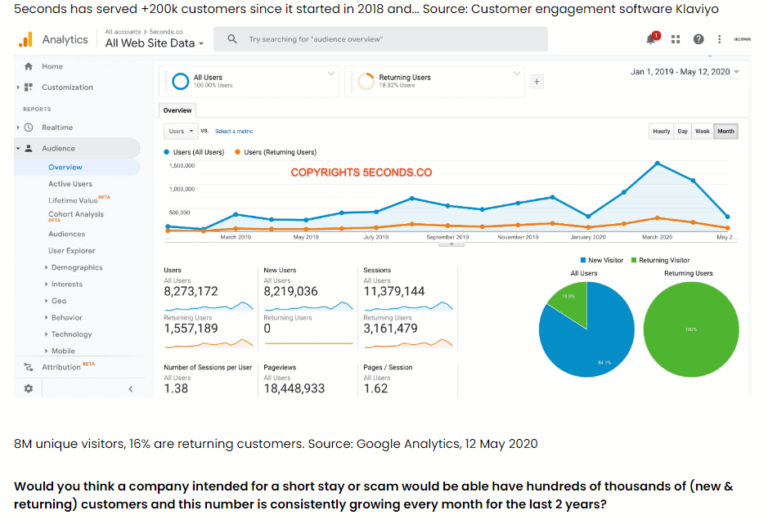Click the Realtime clock icon

tap(30, 128)
